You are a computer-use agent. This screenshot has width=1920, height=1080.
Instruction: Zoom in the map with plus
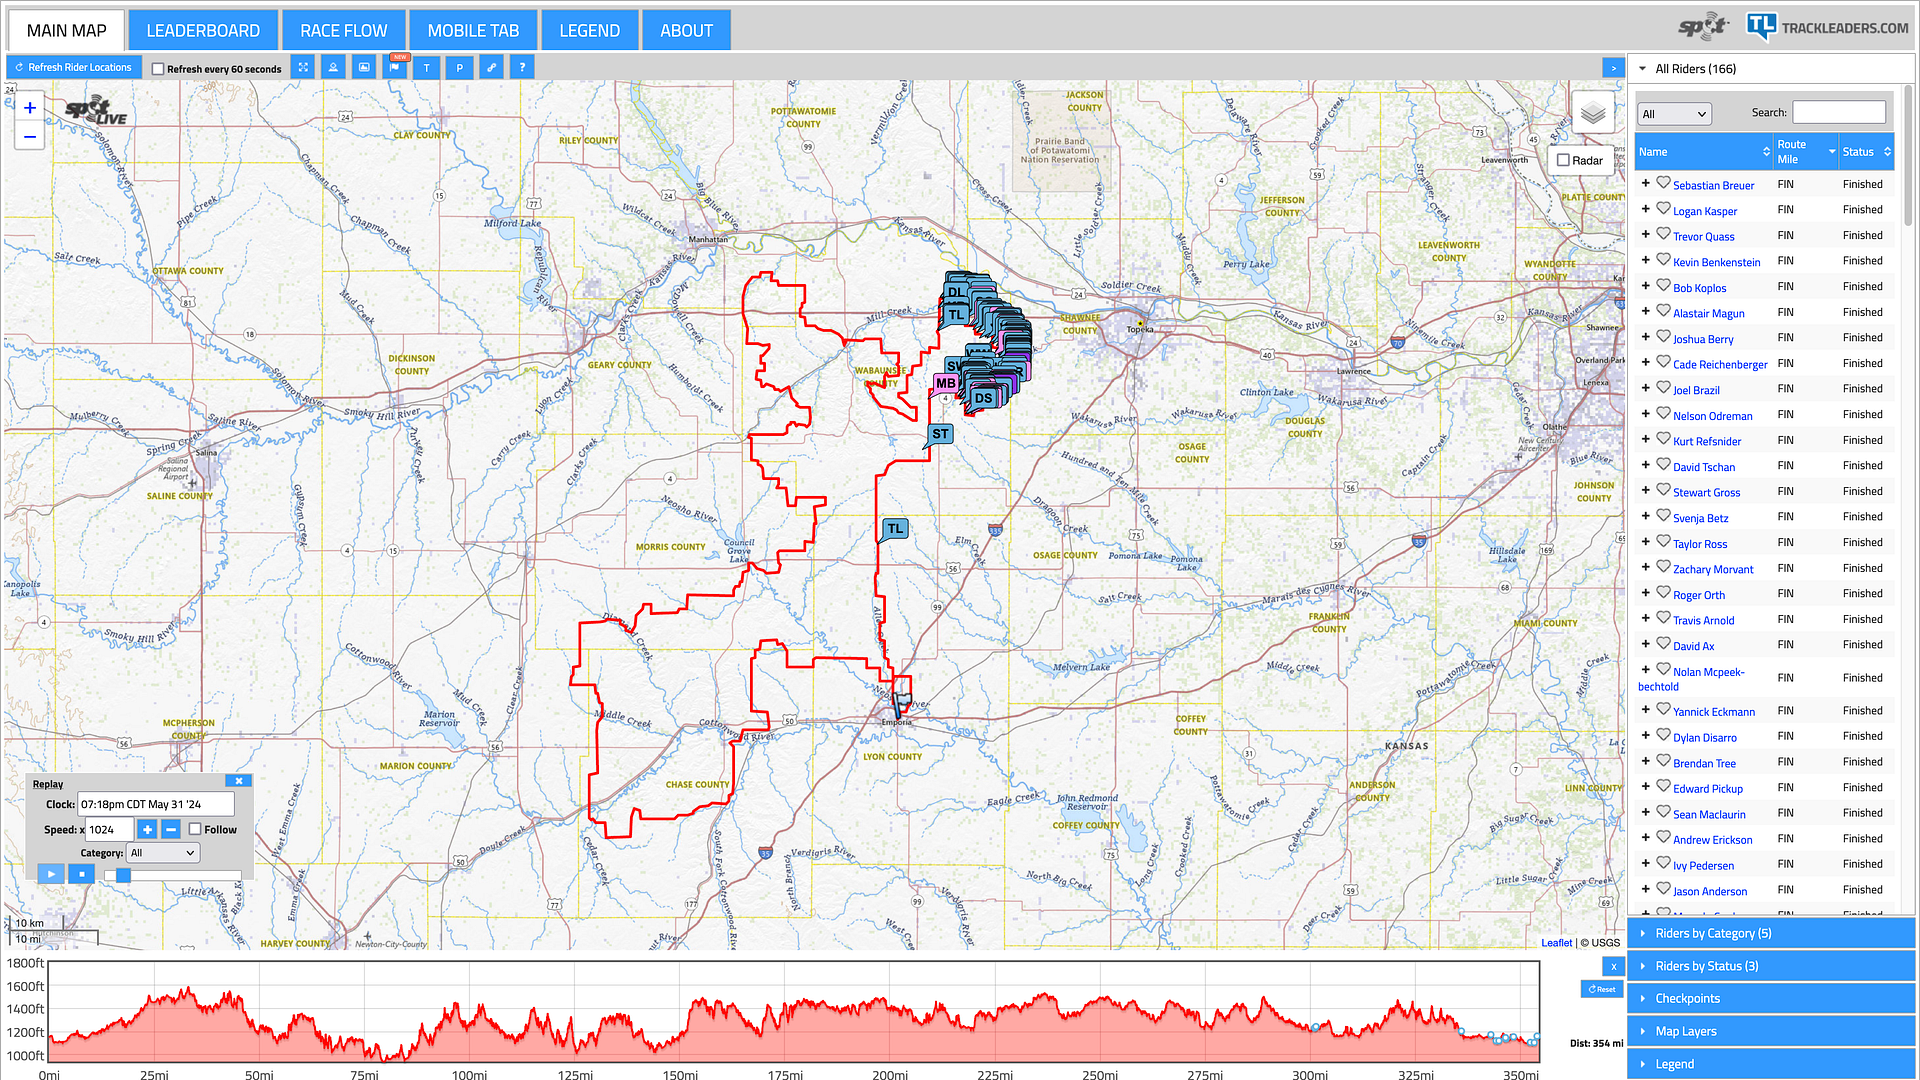(x=30, y=108)
